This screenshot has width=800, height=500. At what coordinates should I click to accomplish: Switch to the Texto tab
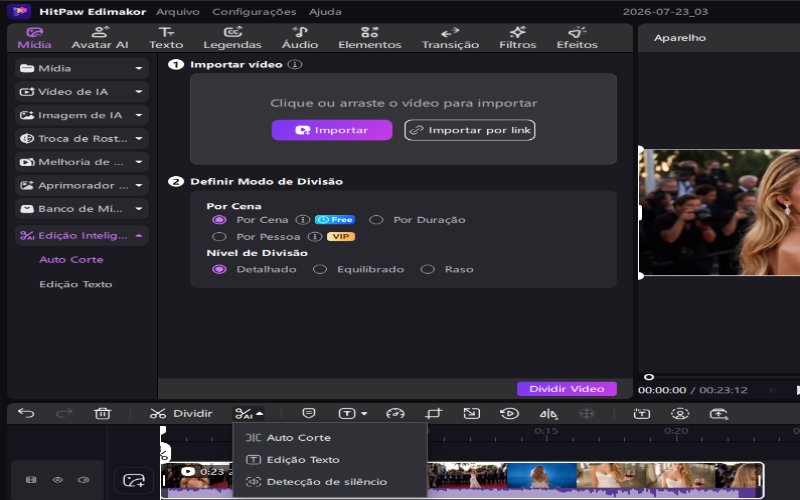pyautogui.click(x=166, y=38)
